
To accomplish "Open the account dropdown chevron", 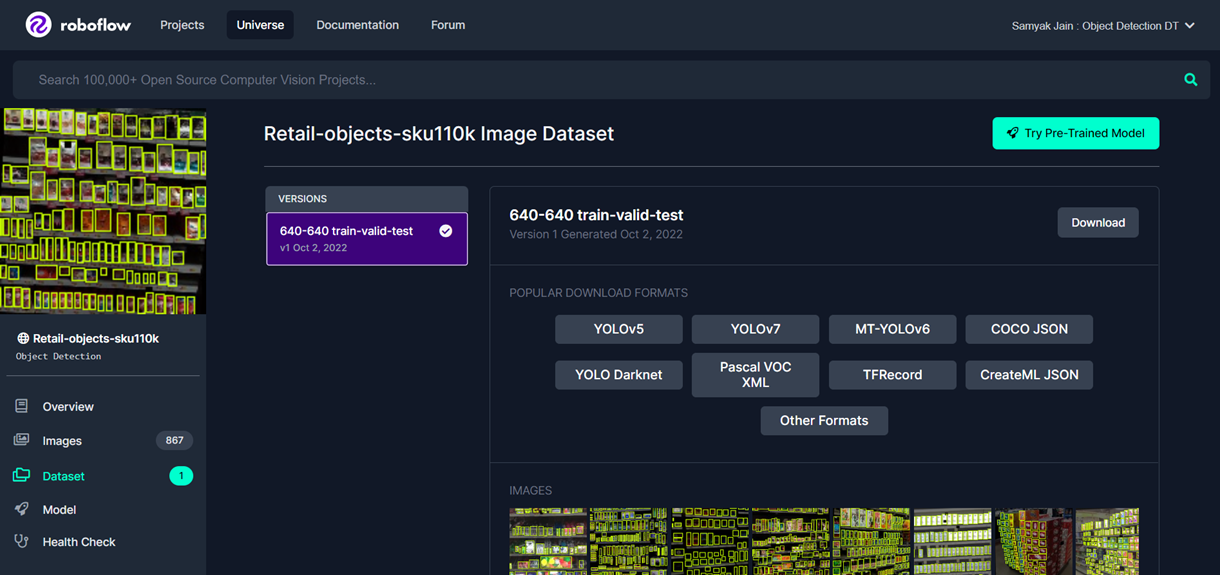I will coord(1189,26).
